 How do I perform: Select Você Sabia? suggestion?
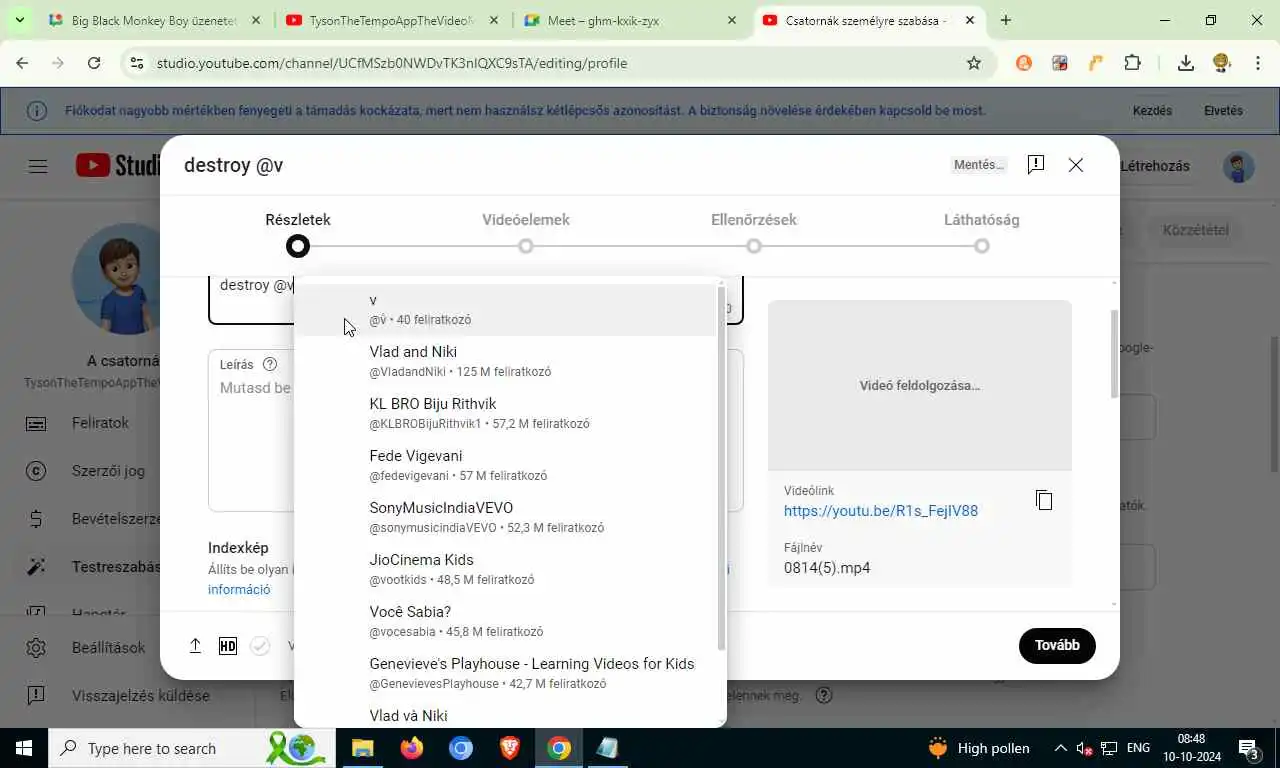506,622
